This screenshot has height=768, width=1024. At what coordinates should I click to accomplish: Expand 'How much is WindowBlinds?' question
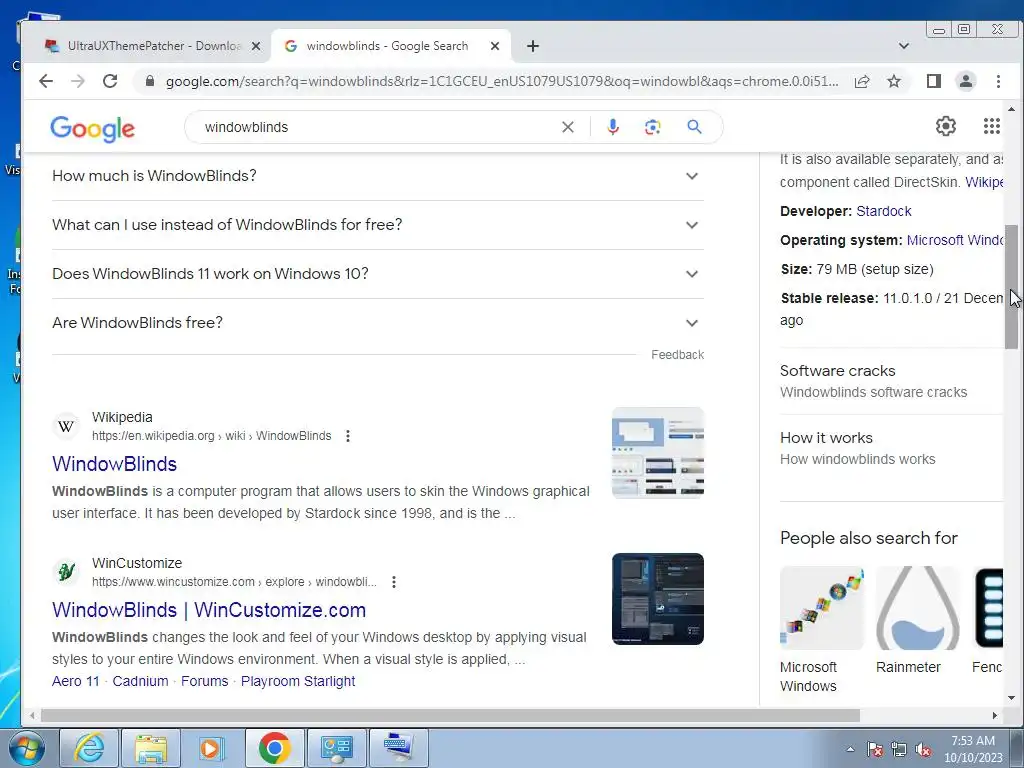(x=377, y=176)
